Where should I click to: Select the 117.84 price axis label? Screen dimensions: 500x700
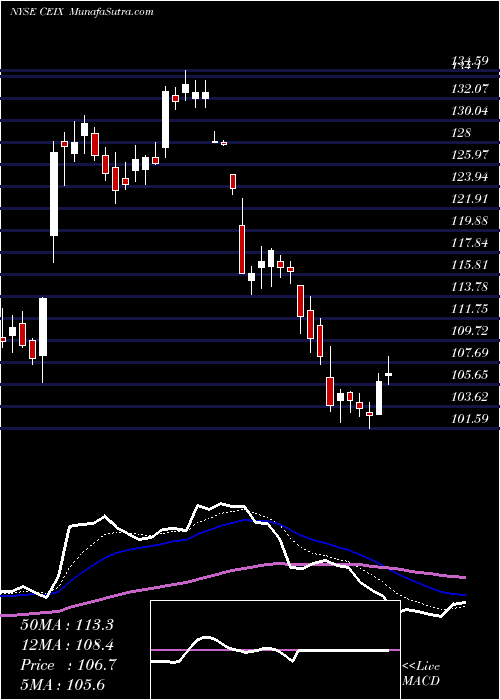pos(469,243)
